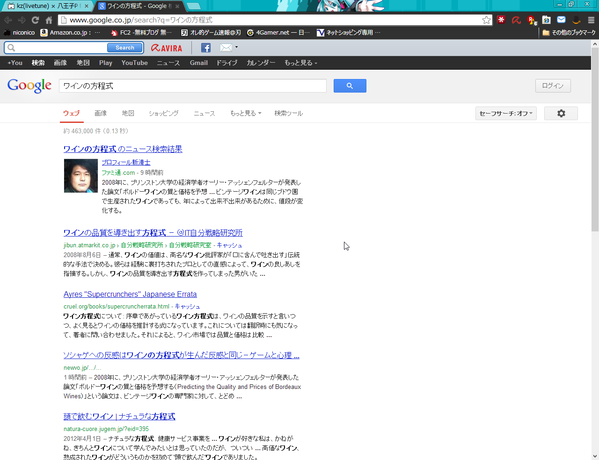Open Ayres "Supercrunchers" Japanese Errata result

pyautogui.click(x=130, y=294)
